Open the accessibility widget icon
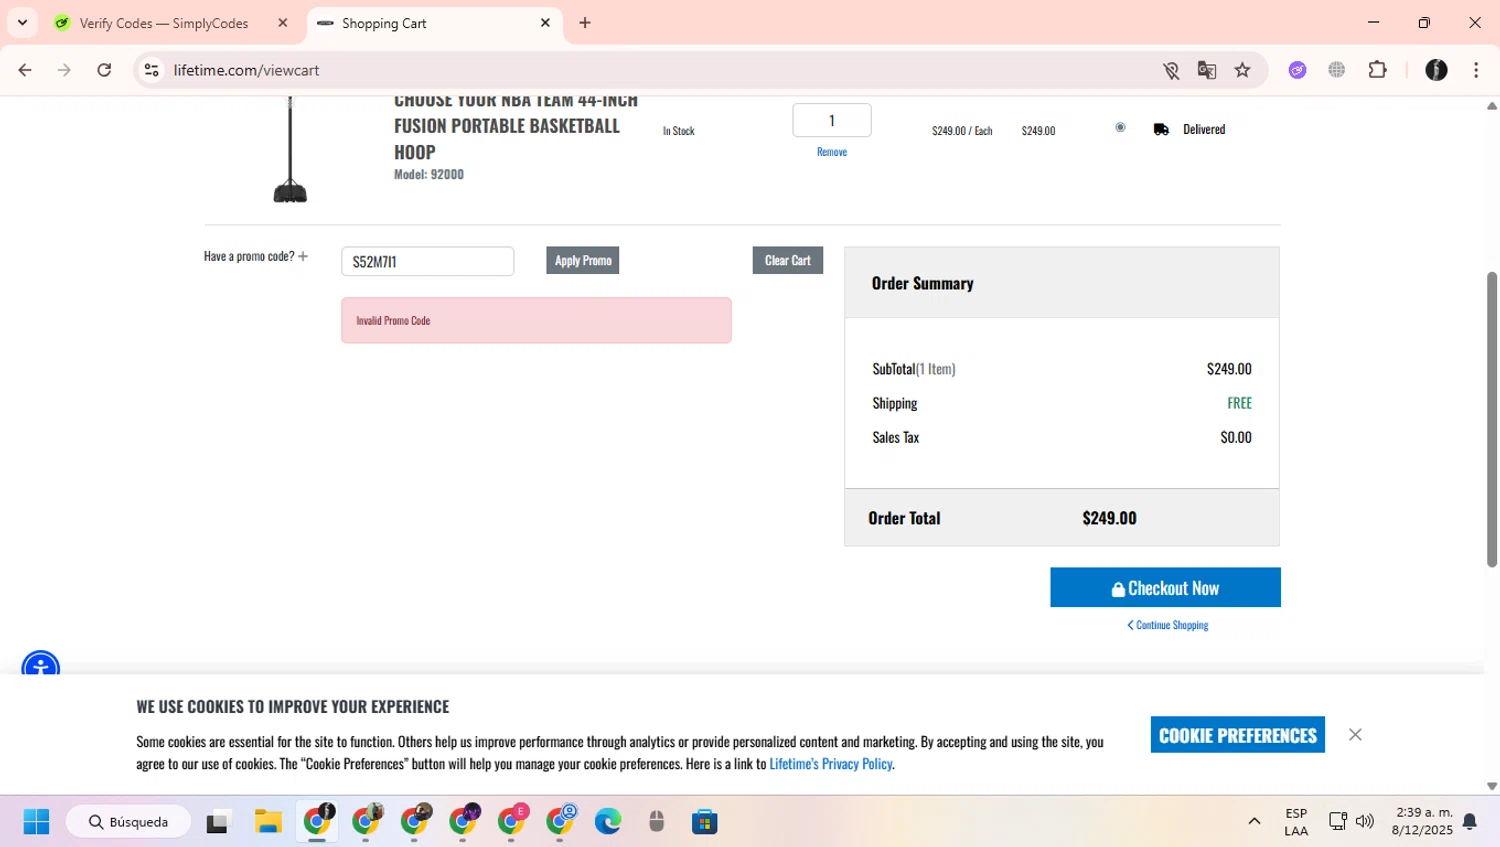Image resolution: width=1500 pixels, height=847 pixels. tap(41, 664)
